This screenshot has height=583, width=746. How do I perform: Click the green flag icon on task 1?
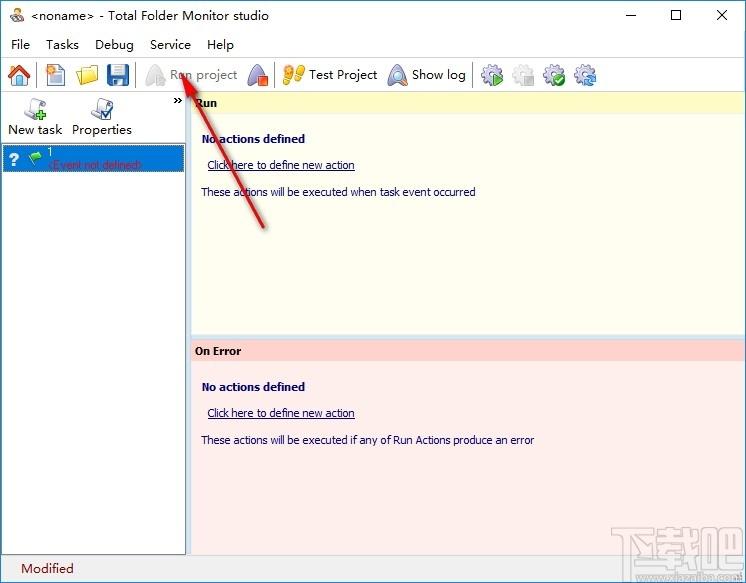(35, 157)
